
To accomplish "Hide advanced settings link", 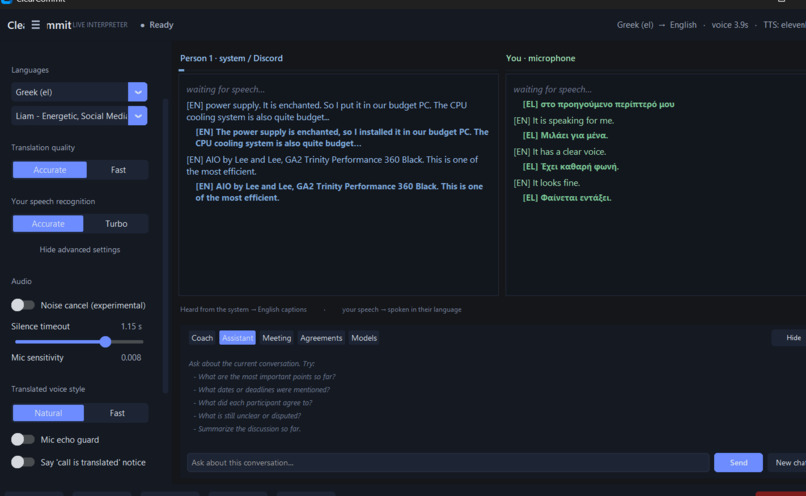I will tap(80, 249).
